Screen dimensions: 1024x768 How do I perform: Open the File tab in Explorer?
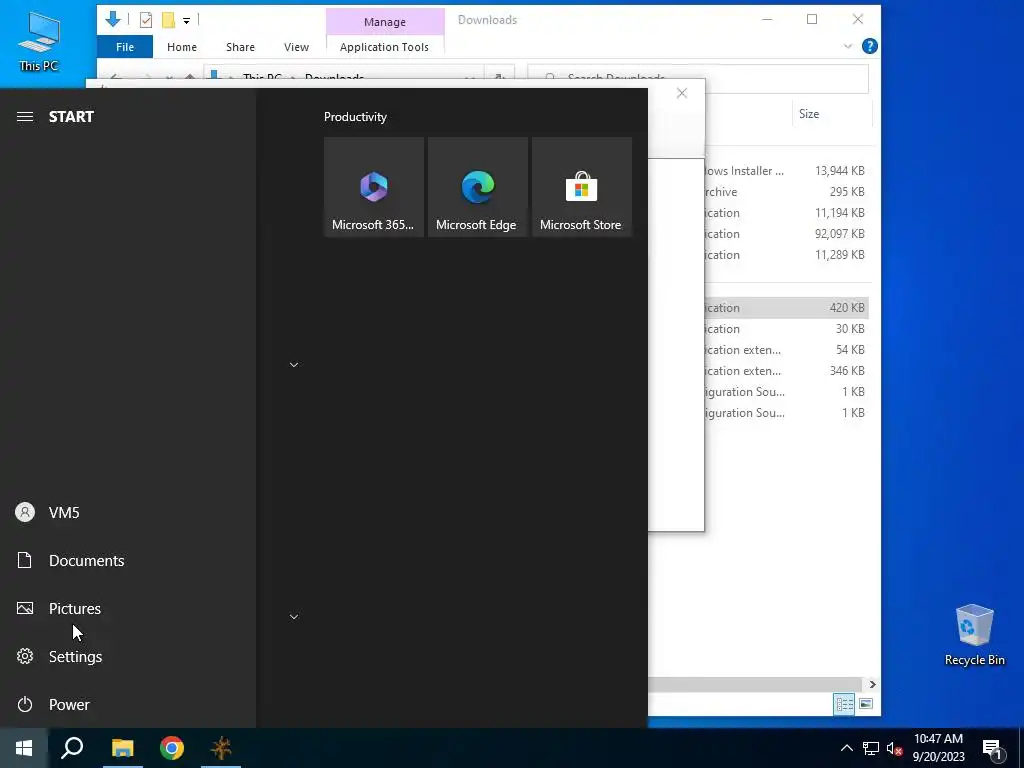point(125,47)
